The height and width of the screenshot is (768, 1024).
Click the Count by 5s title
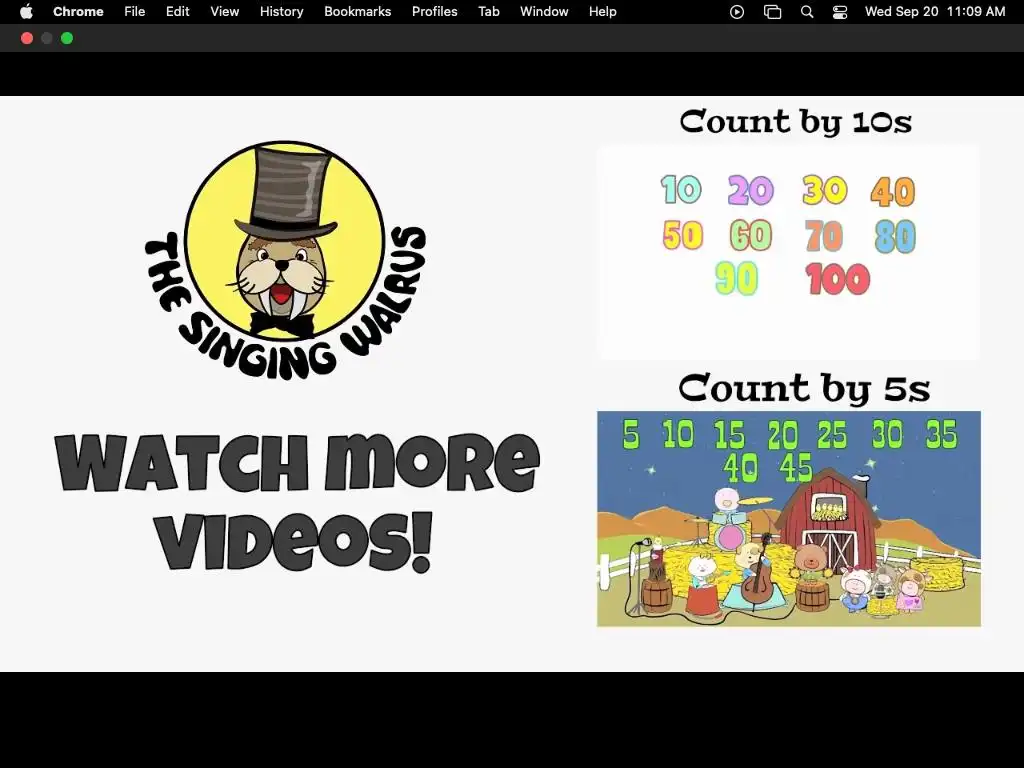coord(803,388)
